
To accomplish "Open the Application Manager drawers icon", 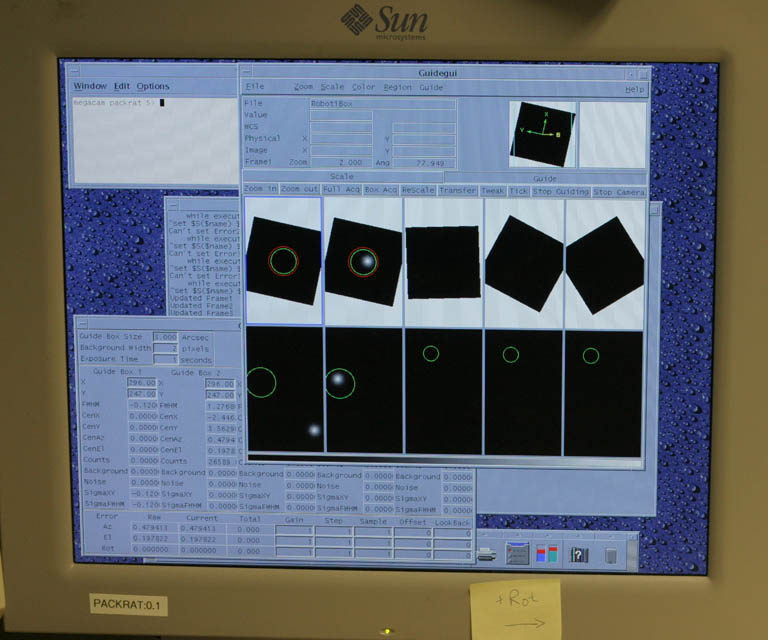I will click(x=517, y=553).
